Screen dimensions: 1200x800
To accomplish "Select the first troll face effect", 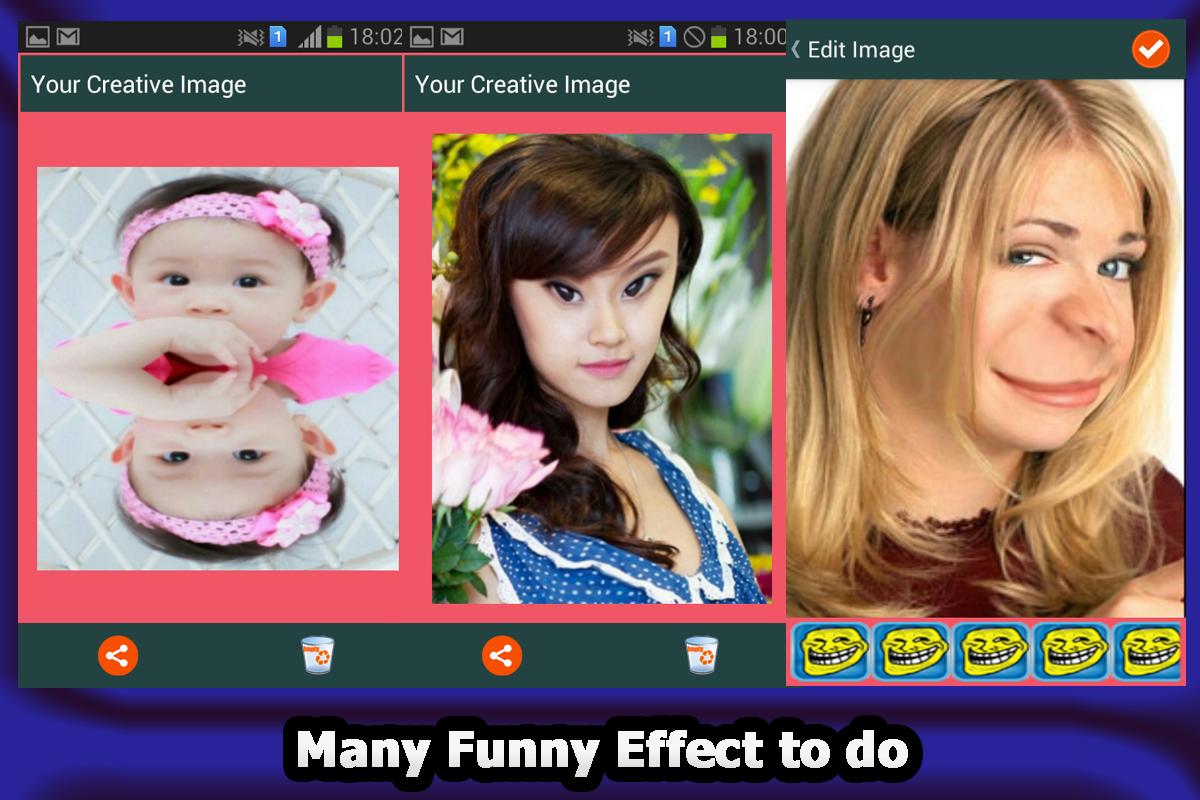I will tap(831, 651).
